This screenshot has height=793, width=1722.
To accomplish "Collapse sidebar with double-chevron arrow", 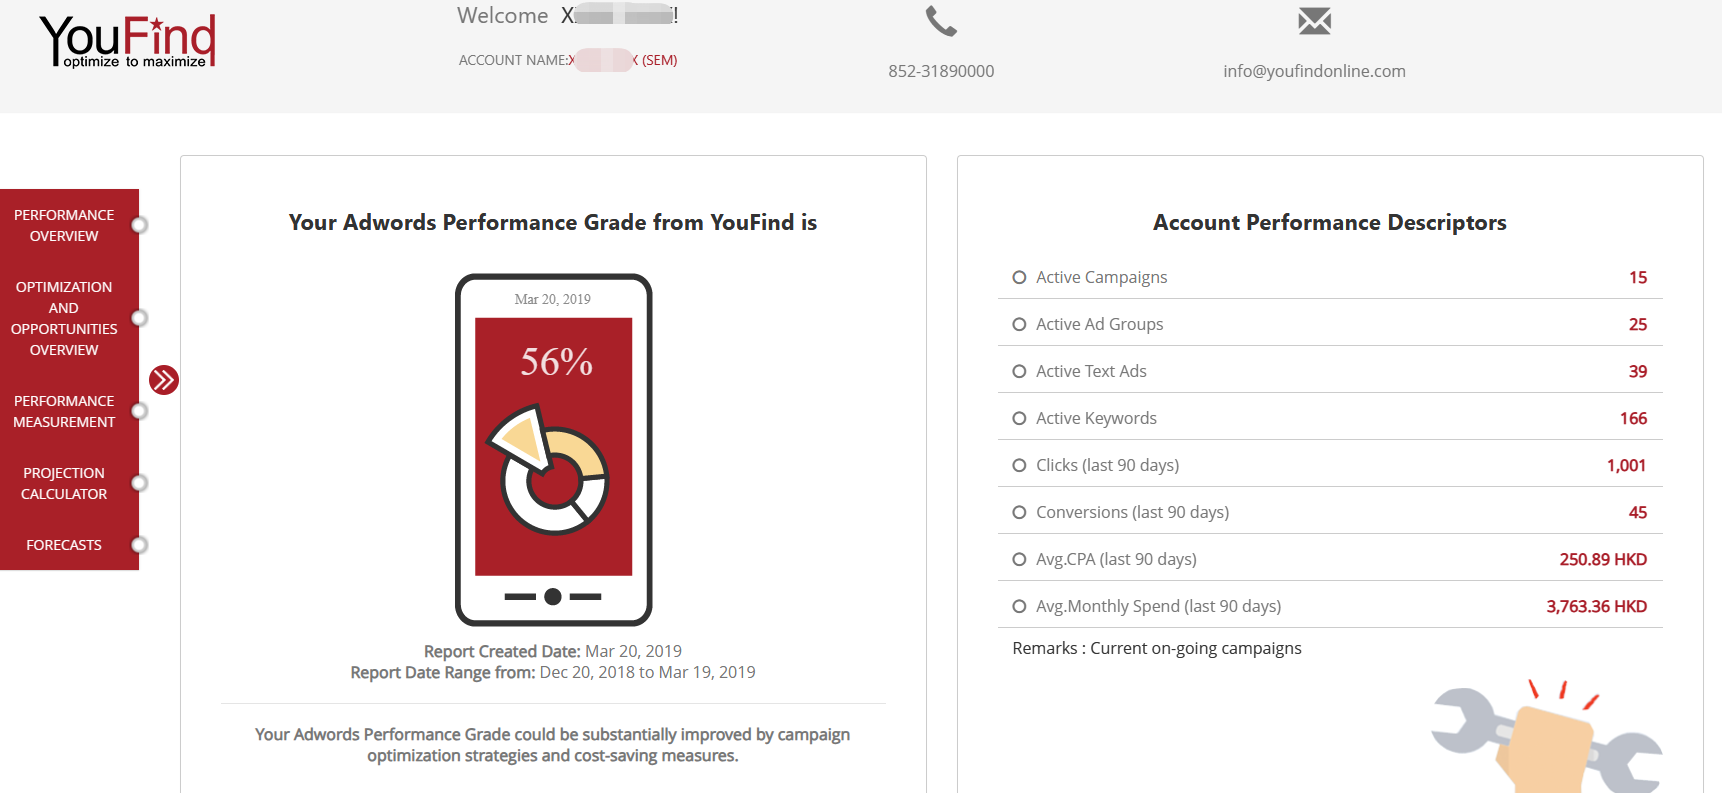I will 164,380.
